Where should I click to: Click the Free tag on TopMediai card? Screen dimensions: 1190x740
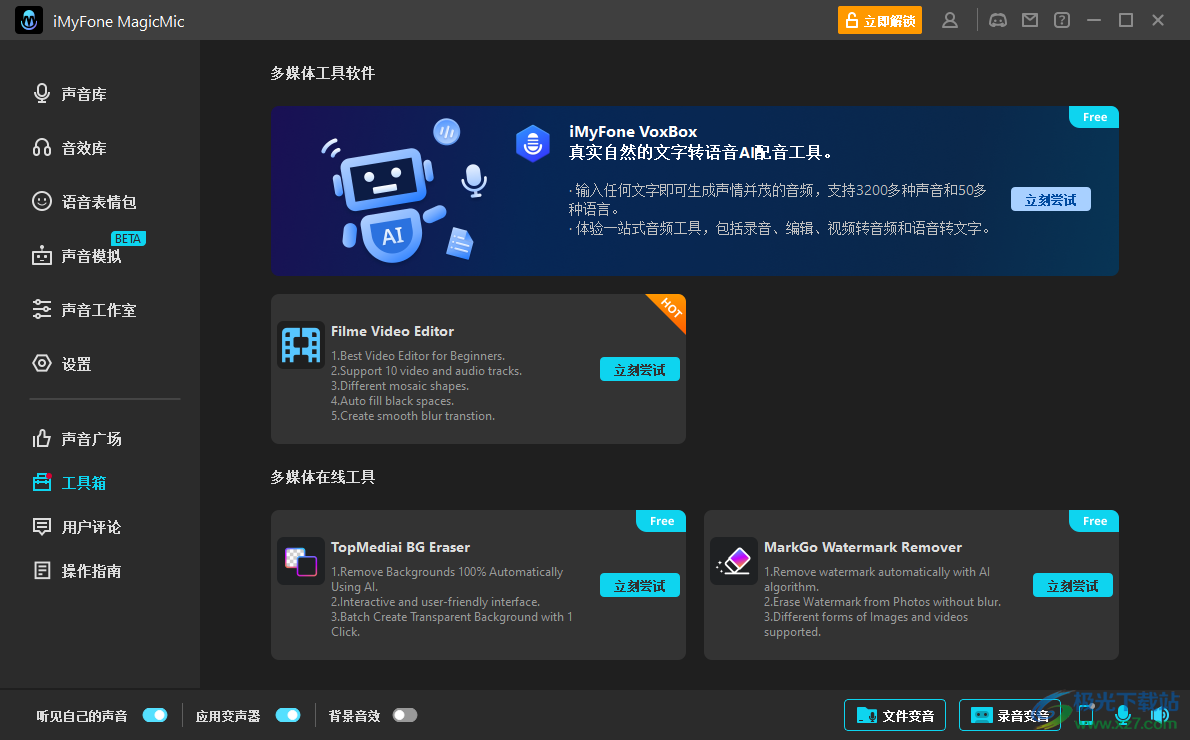click(x=661, y=521)
